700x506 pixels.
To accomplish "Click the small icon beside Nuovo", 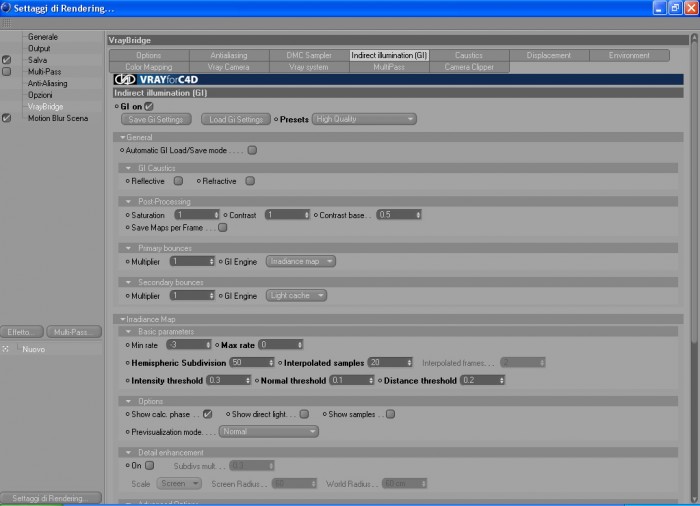I will click(x=5, y=349).
